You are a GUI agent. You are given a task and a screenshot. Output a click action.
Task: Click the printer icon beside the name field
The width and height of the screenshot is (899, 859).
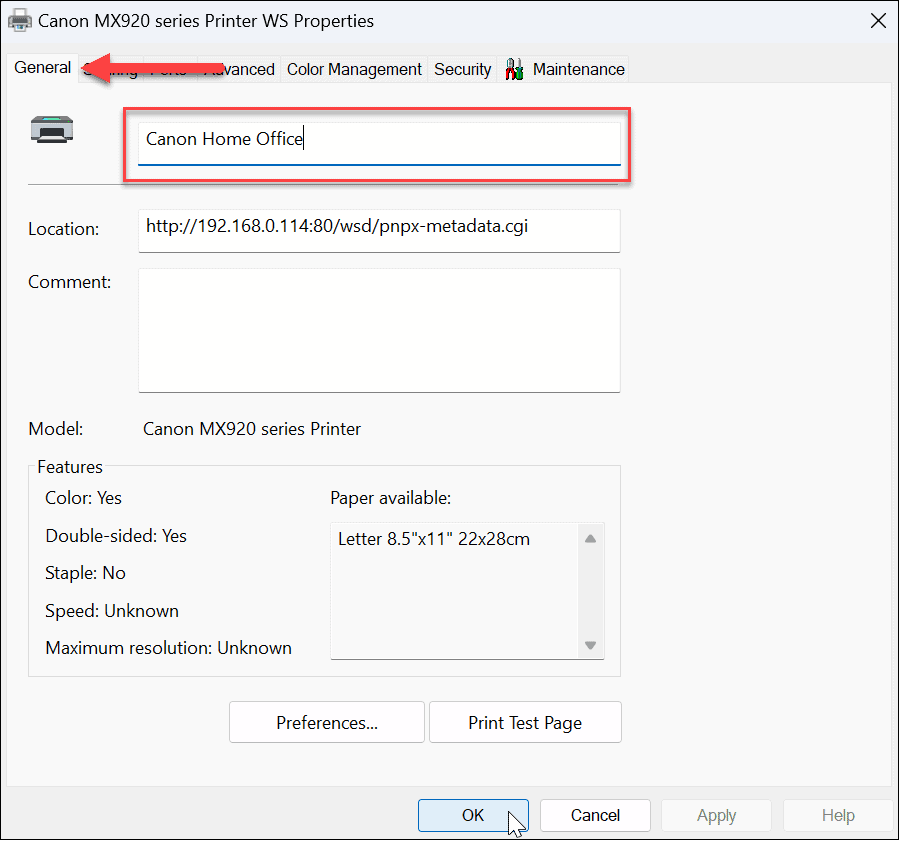click(52, 129)
